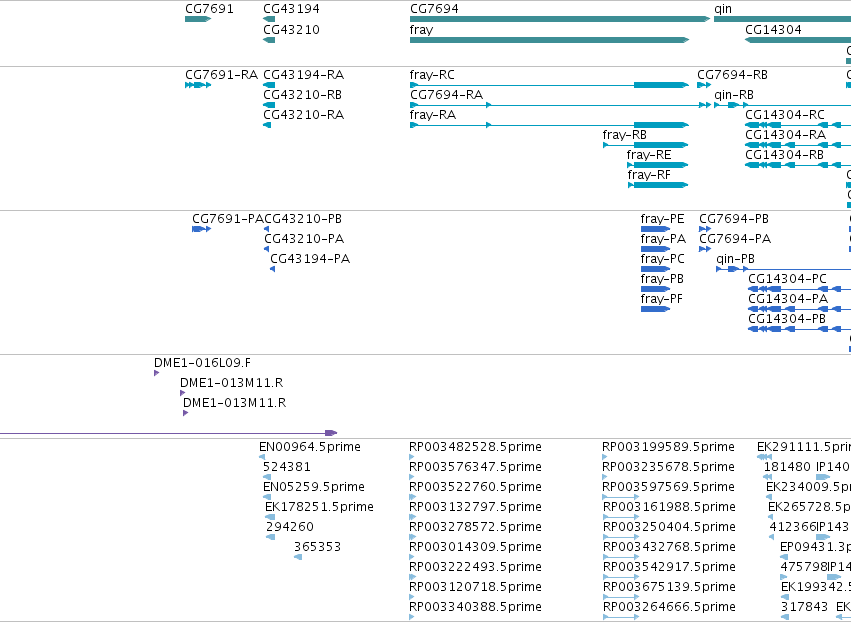The width and height of the screenshot is (851, 622).
Task: Open transcript CG14304-RB
Action: 785,155
